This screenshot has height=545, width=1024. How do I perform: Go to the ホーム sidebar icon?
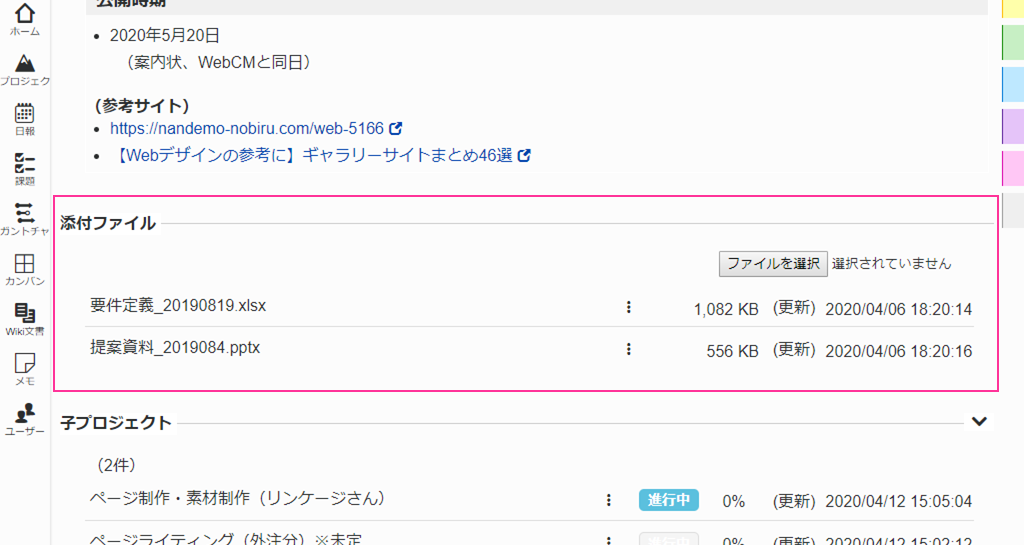coord(25,18)
